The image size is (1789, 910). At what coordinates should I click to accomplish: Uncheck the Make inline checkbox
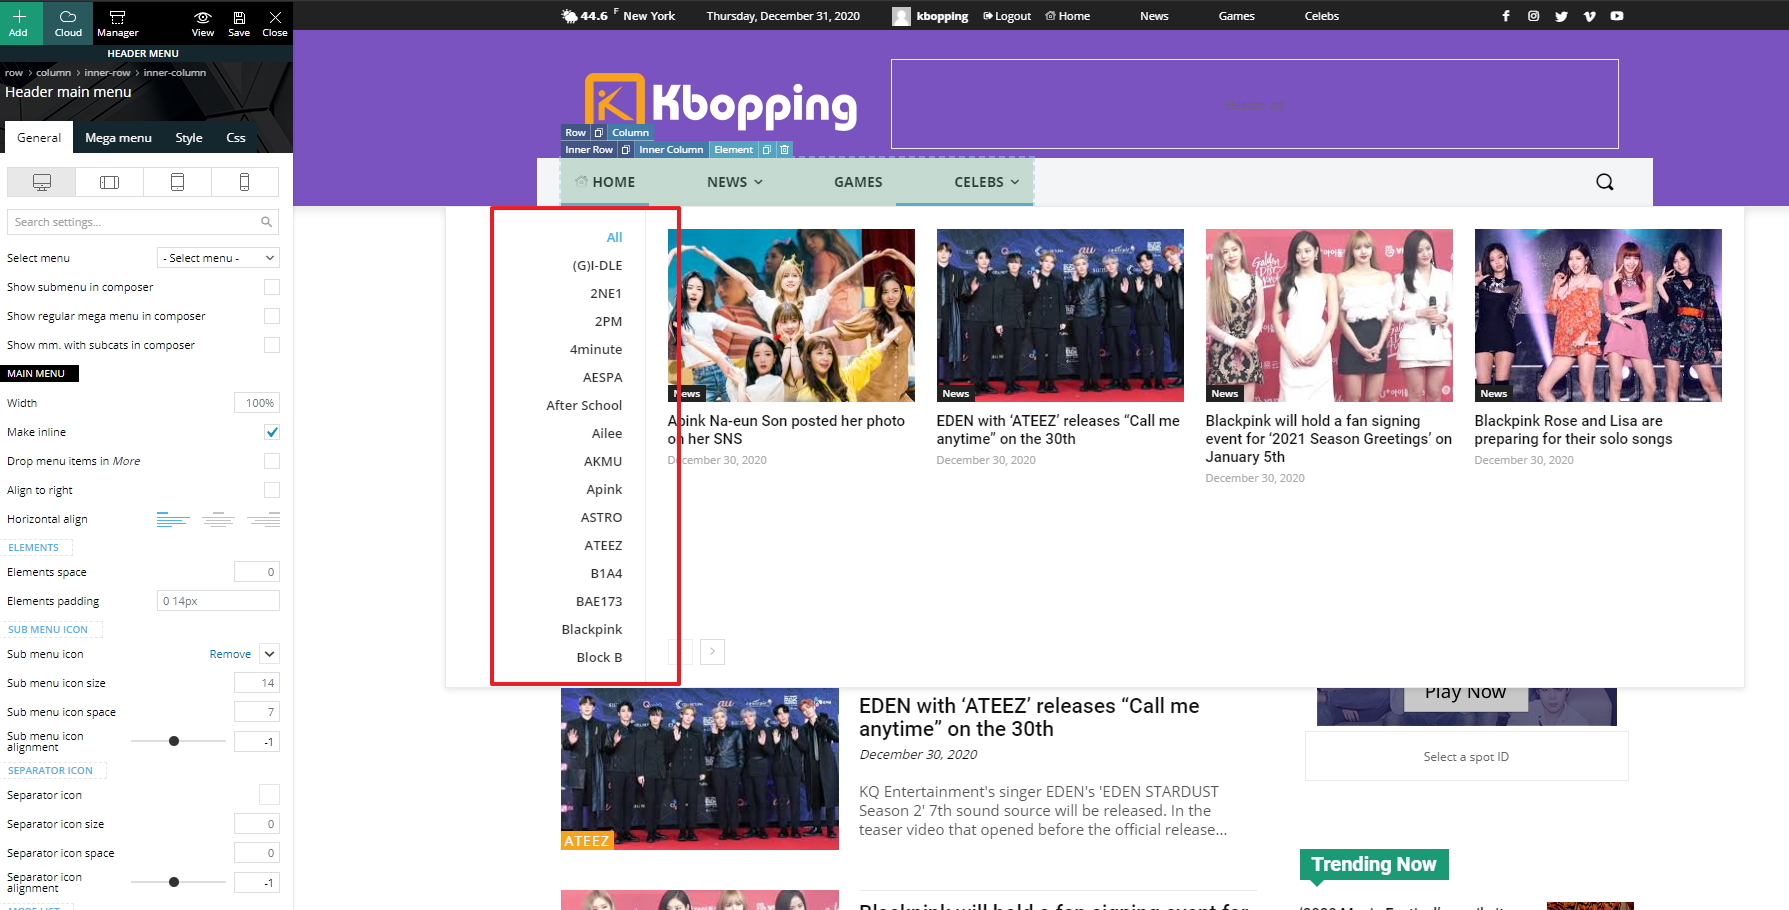coord(272,432)
